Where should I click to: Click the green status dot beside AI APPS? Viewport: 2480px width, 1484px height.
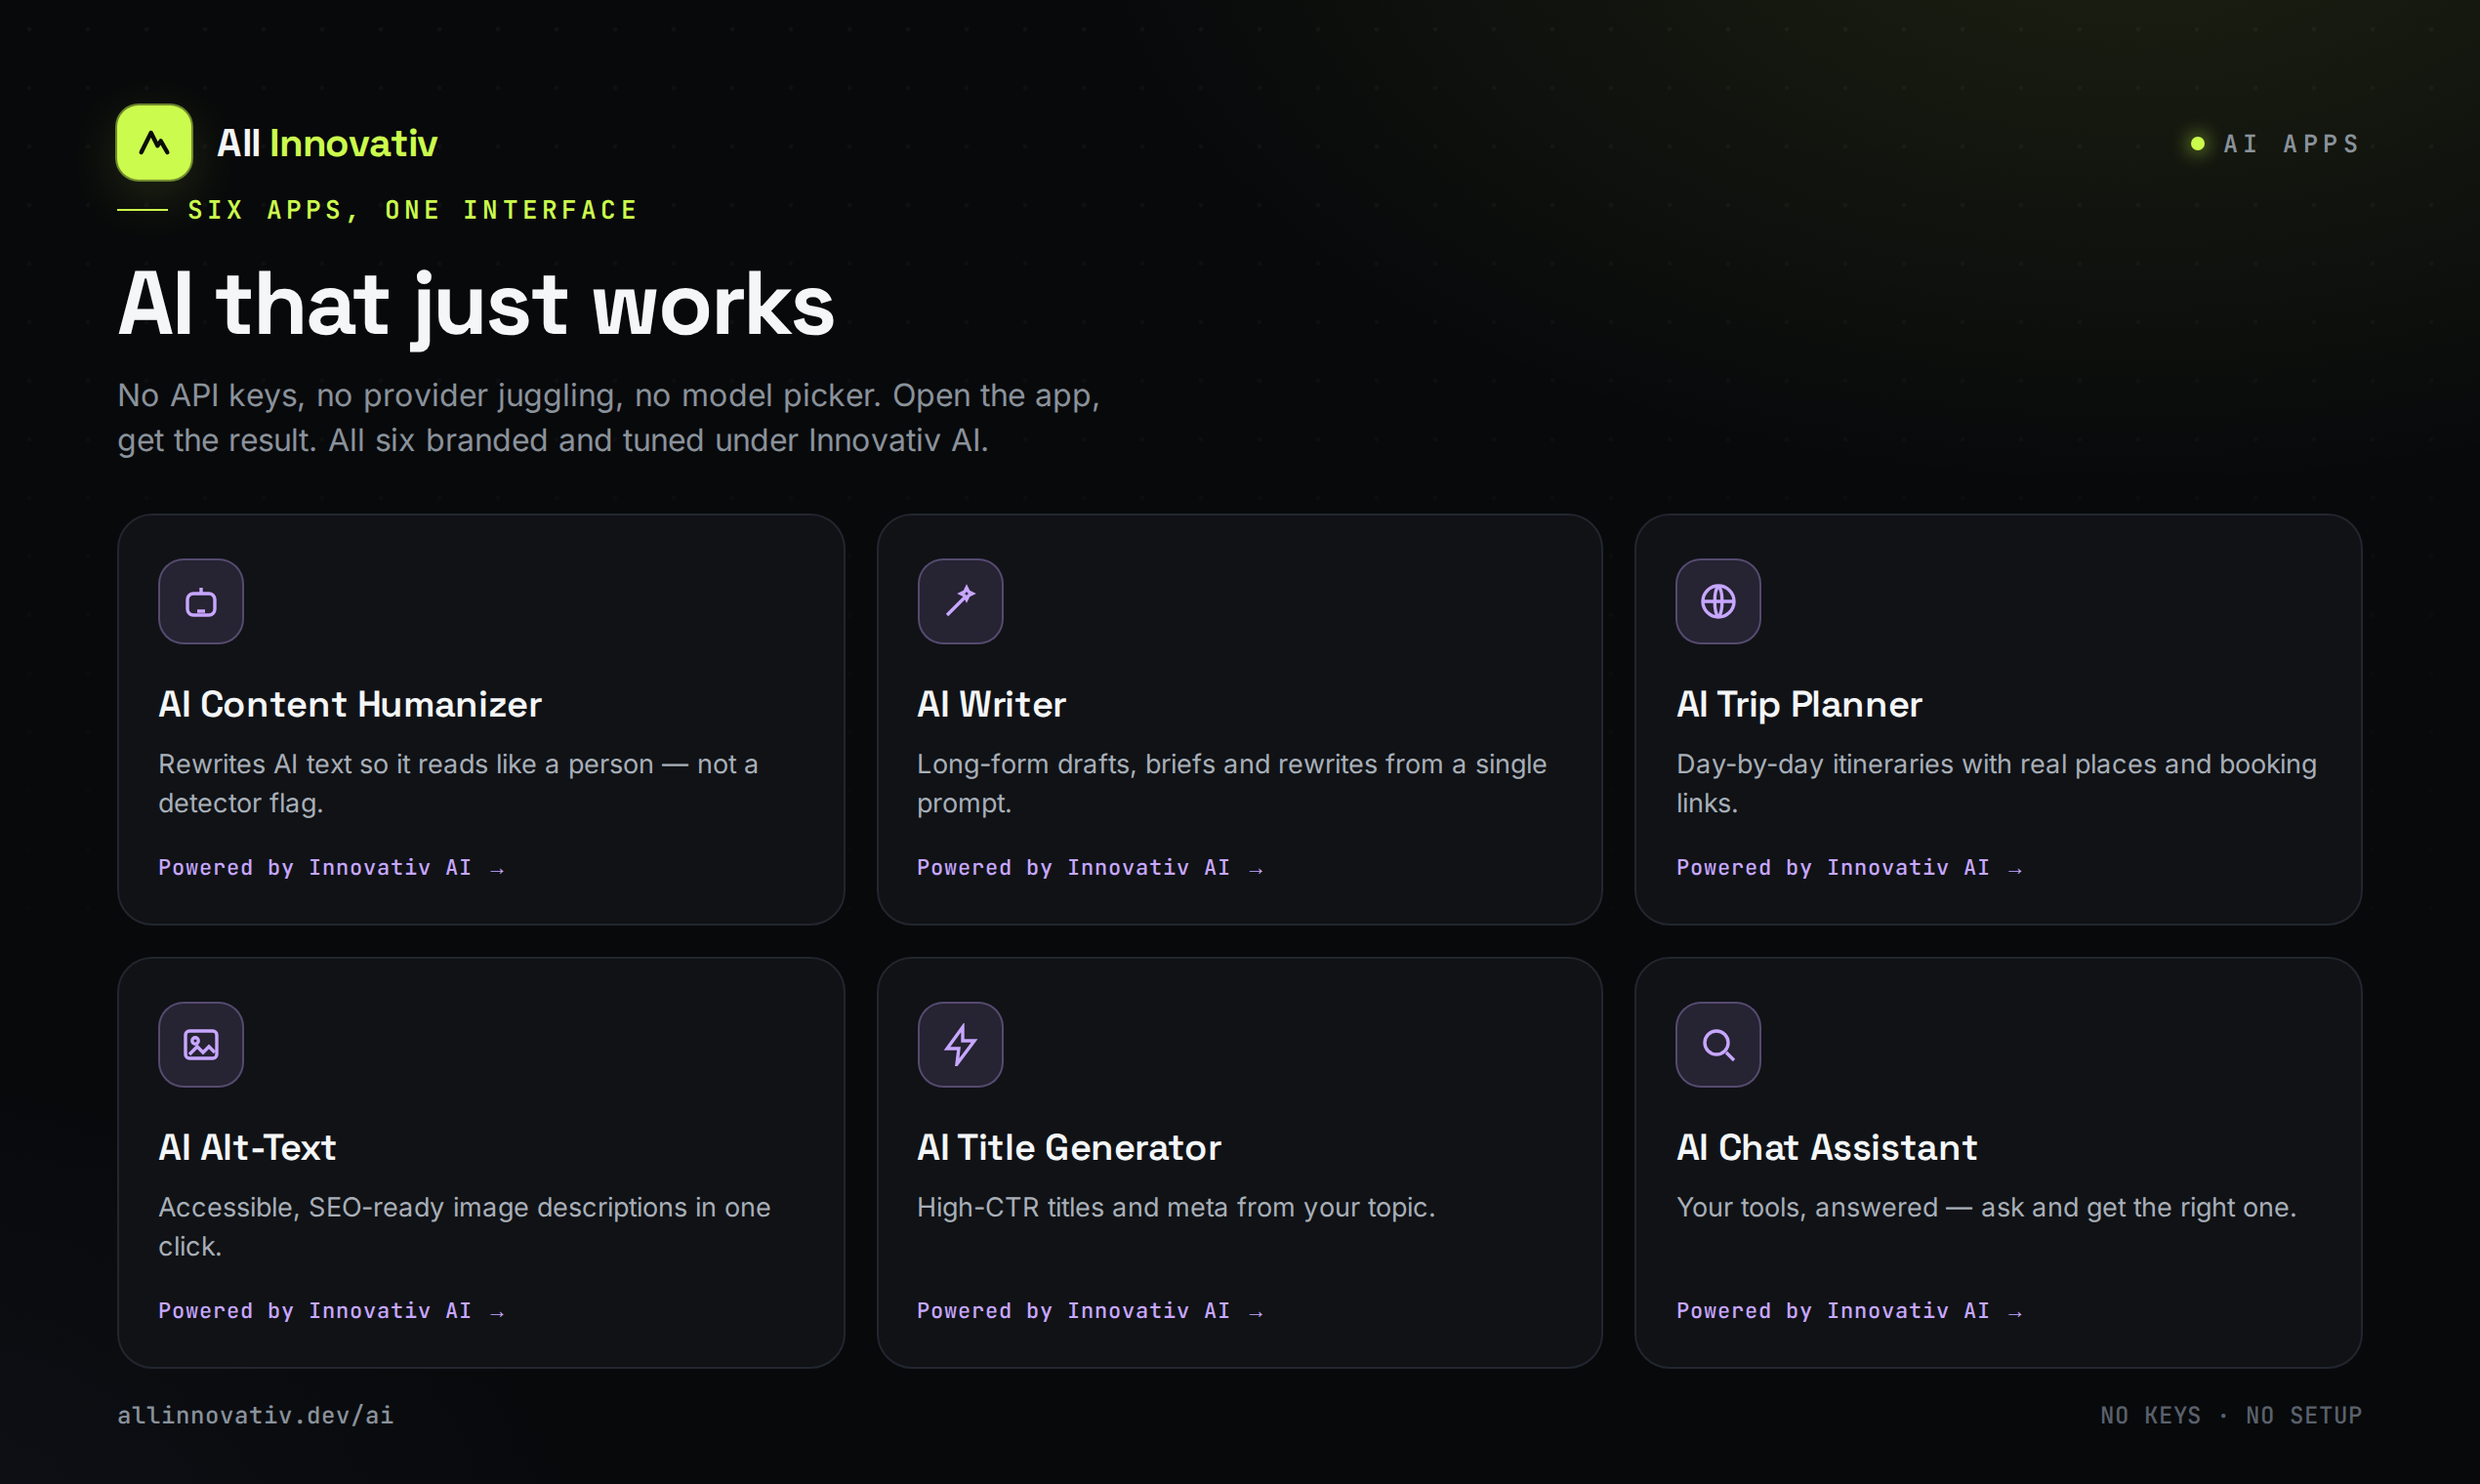pyautogui.click(x=2197, y=143)
